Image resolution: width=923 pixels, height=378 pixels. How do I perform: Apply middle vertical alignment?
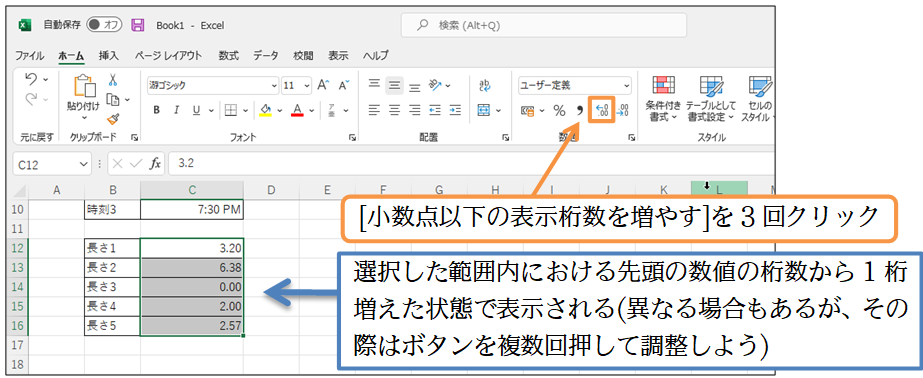[394, 85]
